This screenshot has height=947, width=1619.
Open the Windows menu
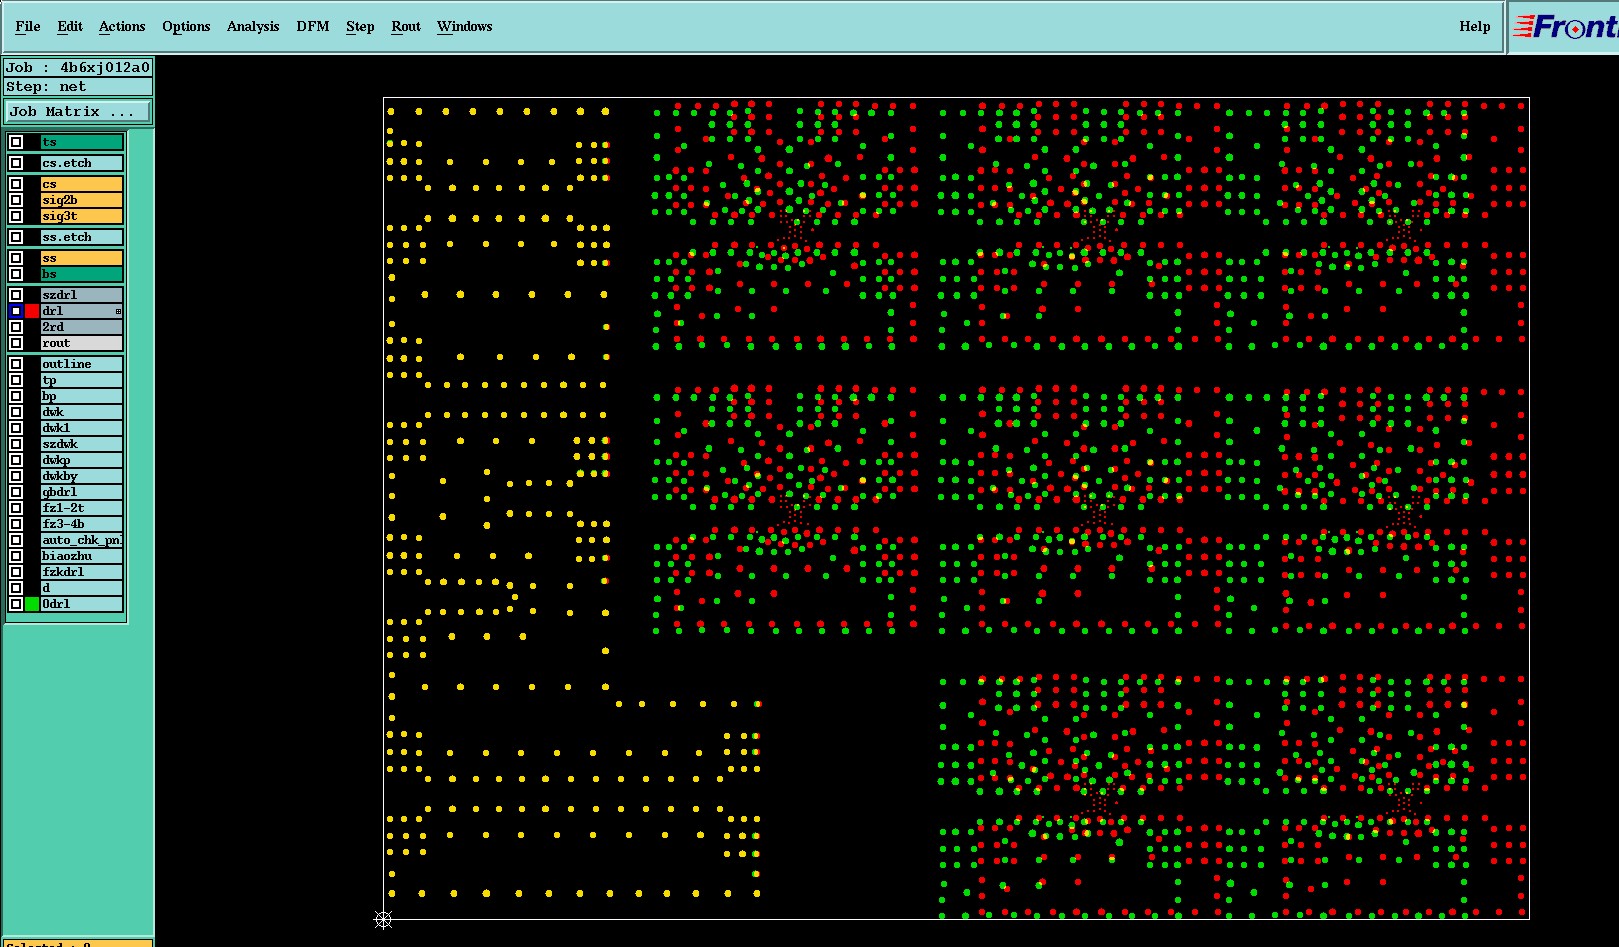[x=465, y=27]
